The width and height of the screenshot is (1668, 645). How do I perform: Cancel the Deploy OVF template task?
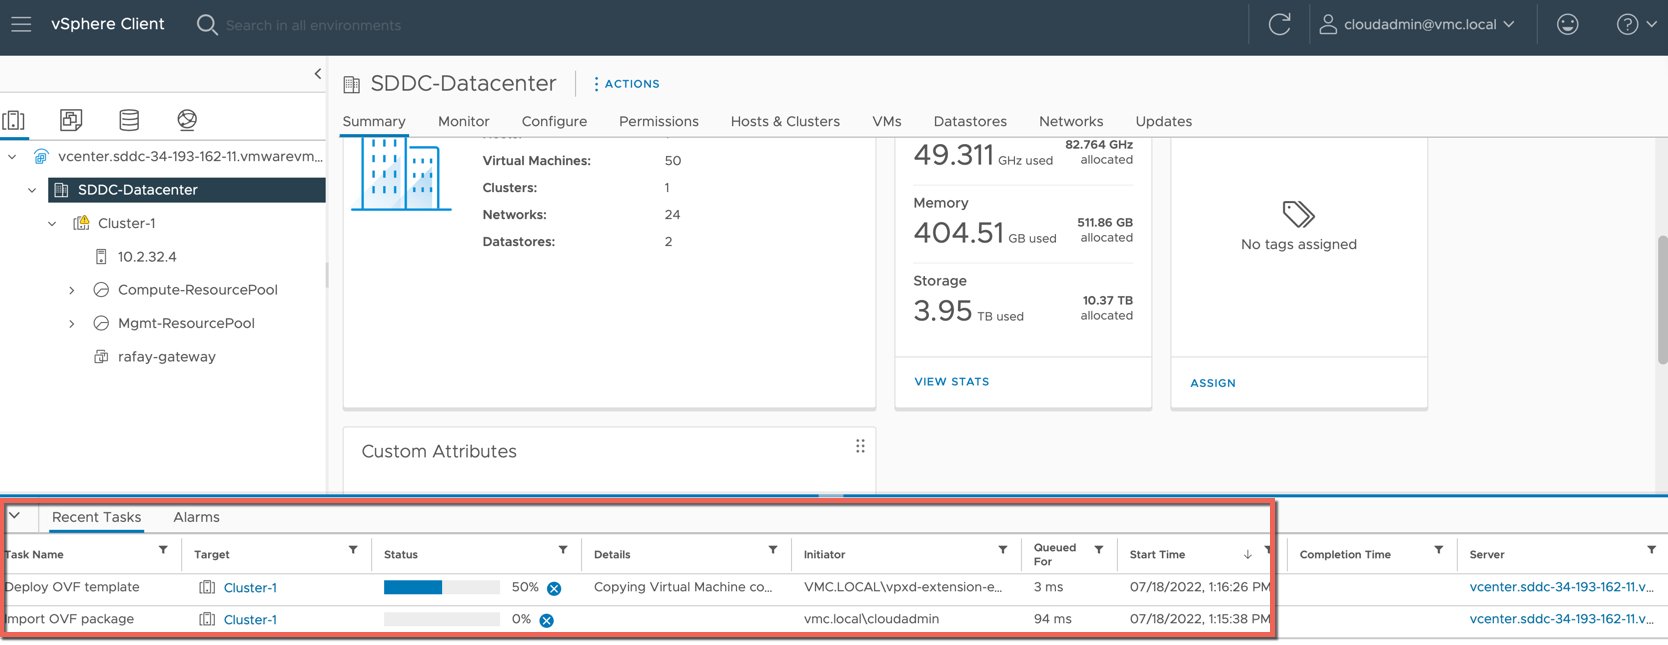[x=554, y=588]
